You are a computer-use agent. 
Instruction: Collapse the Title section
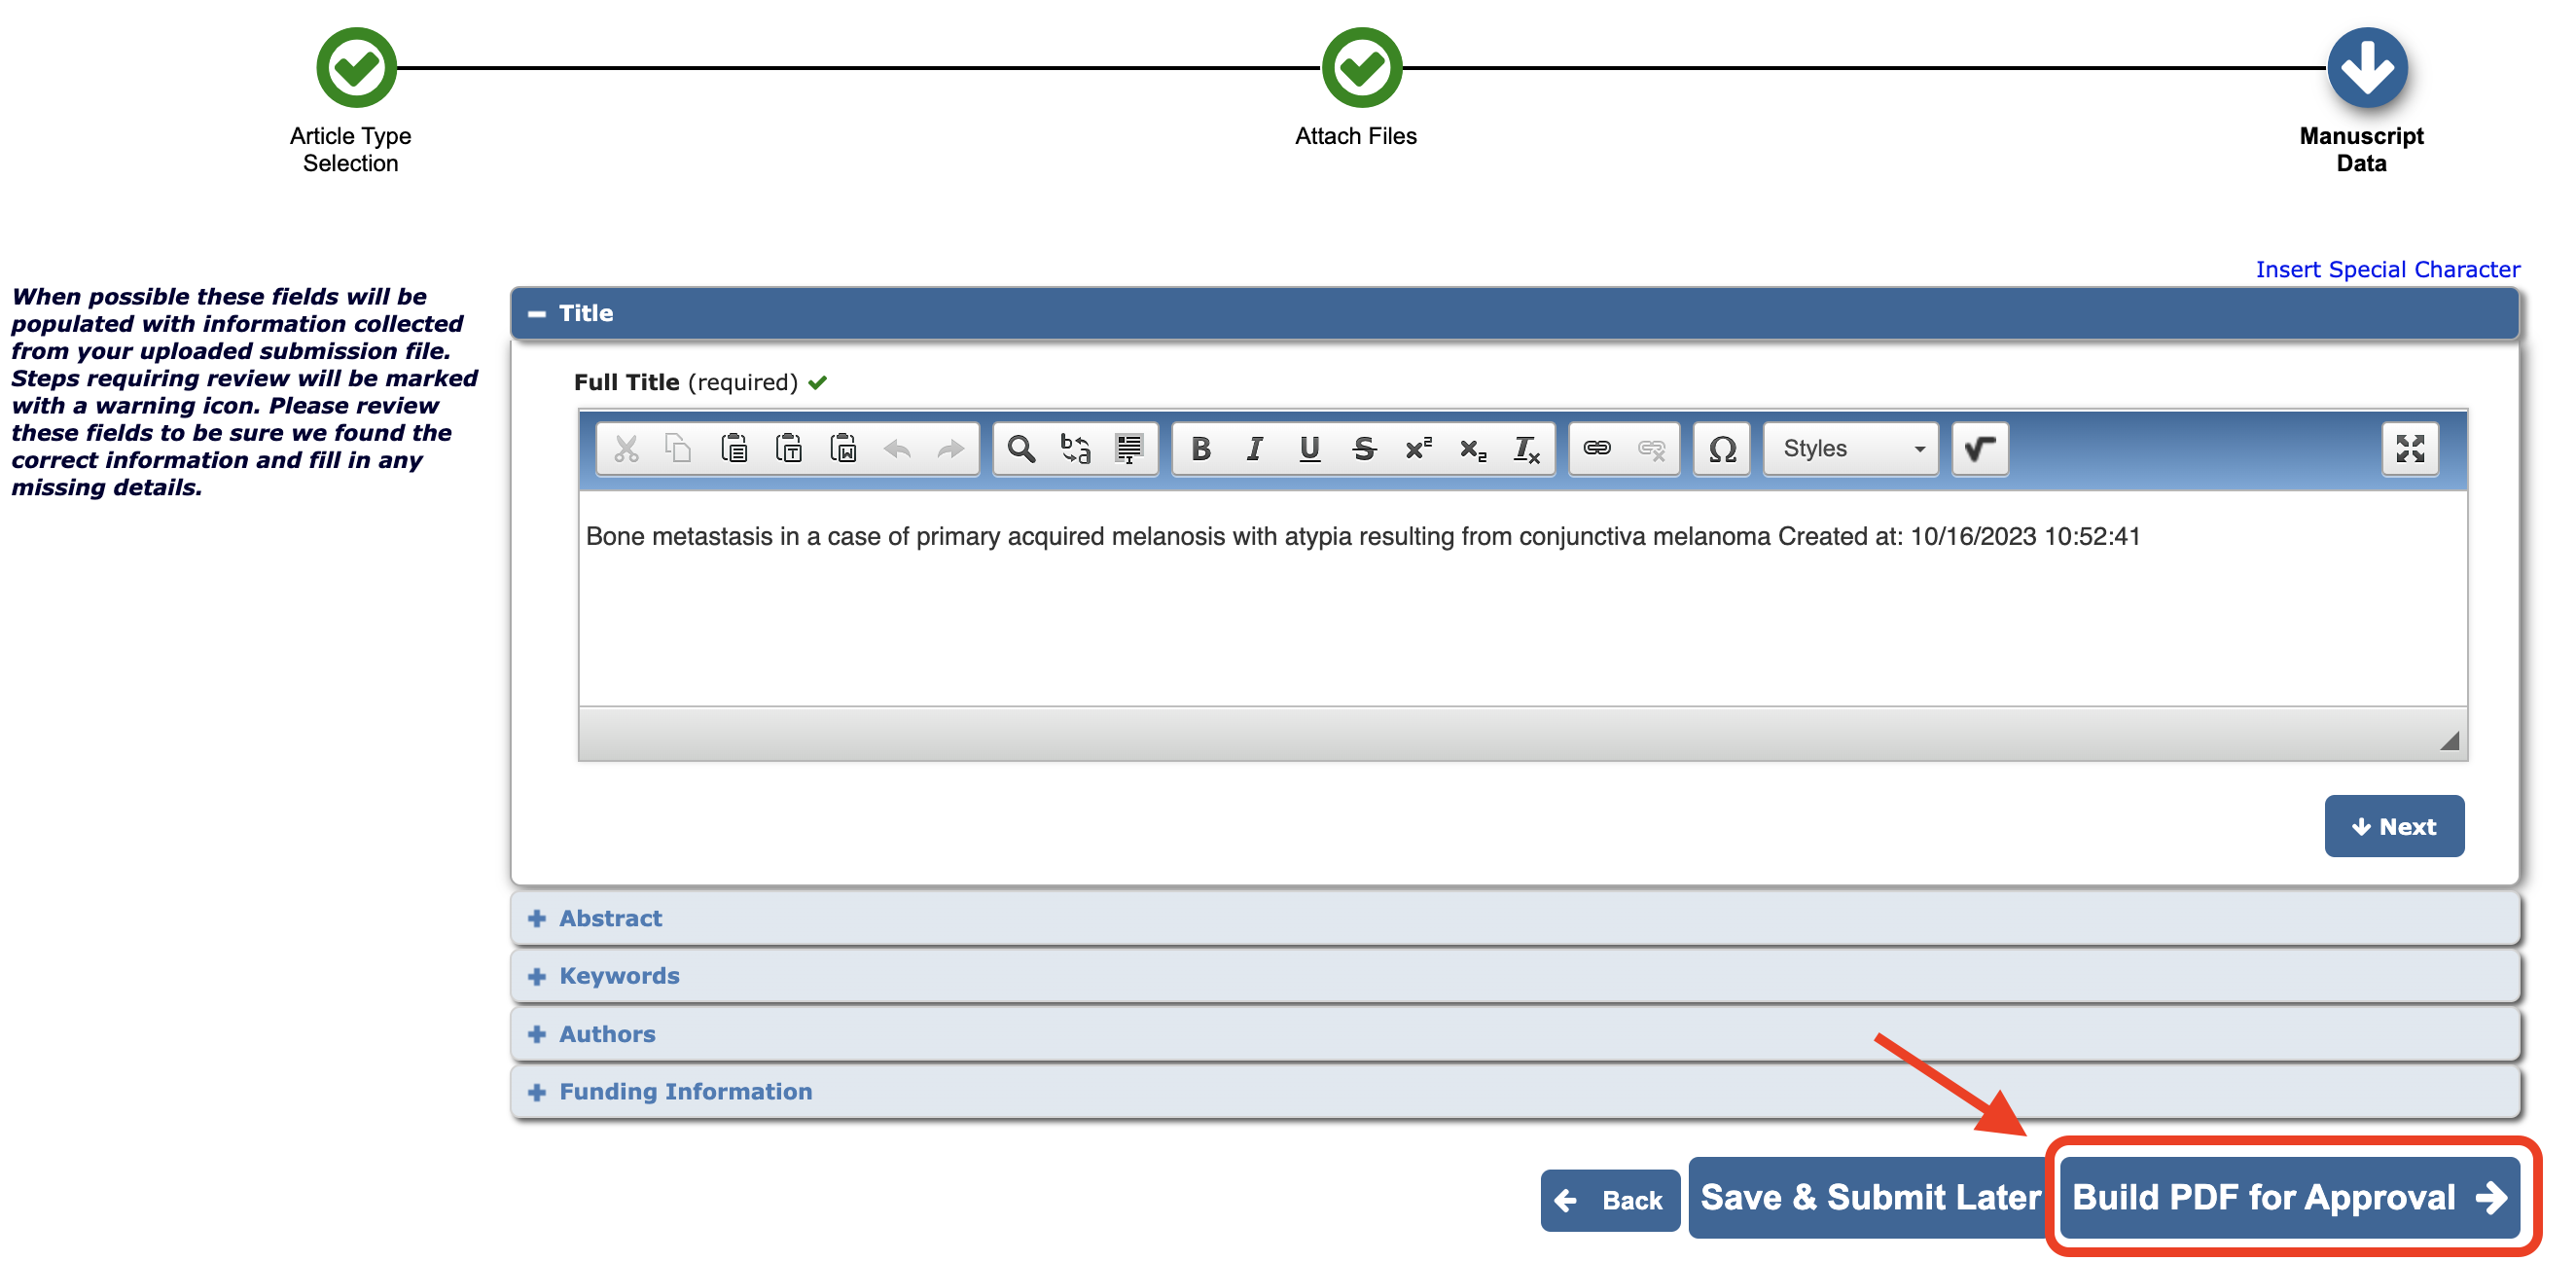point(1514,314)
